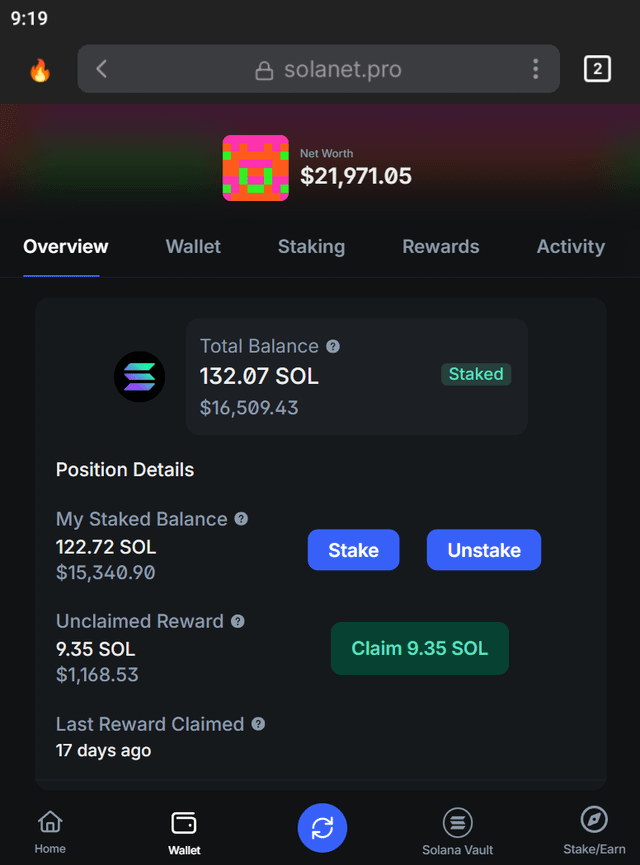Switch to the Wallet tab at top
640x865 pixels.
(x=193, y=246)
